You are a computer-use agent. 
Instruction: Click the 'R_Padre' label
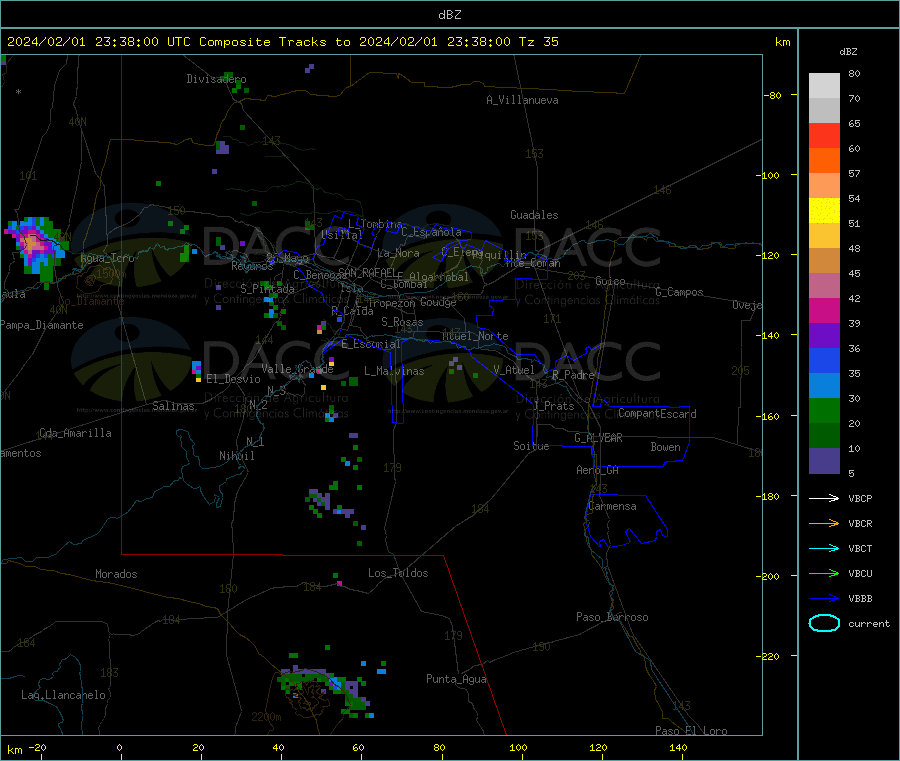pyautogui.click(x=573, y=375)
